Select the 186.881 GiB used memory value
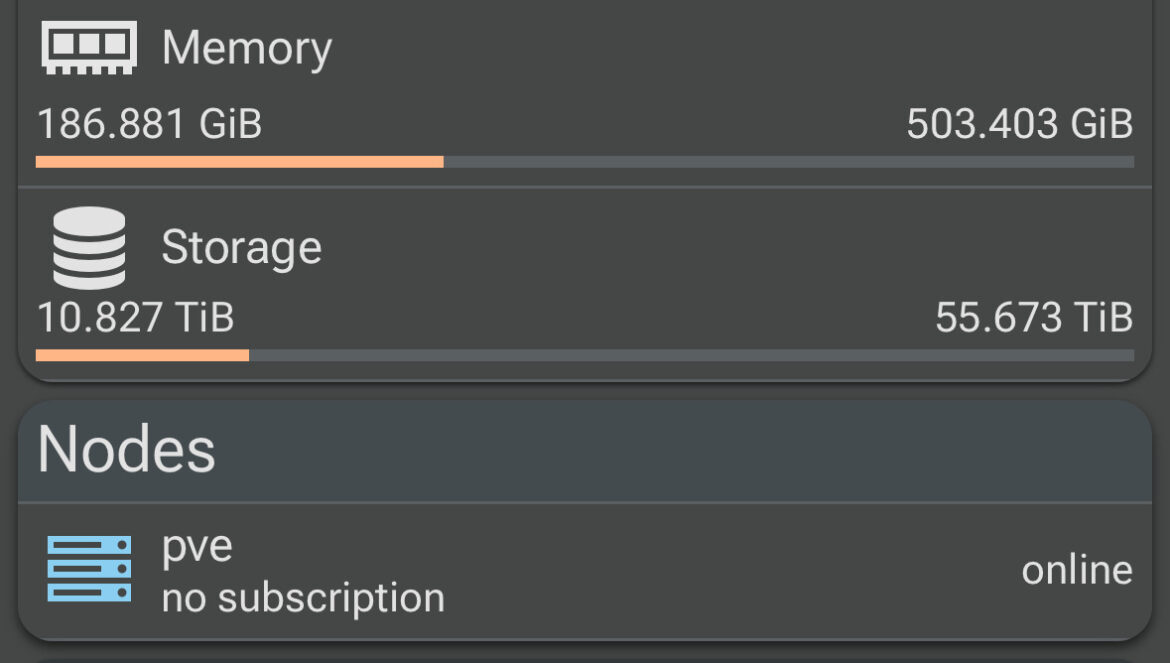The width and height of the screenshot is (1170, 663). 149,125
